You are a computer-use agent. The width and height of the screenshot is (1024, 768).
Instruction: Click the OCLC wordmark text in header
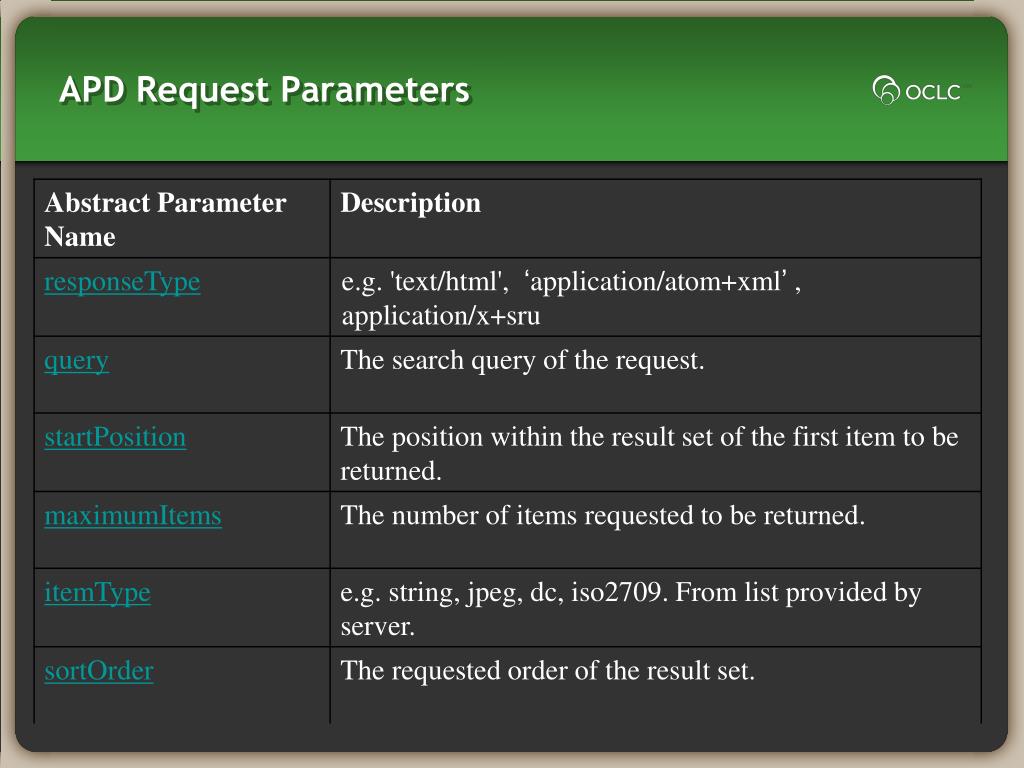tap(933, 92)
